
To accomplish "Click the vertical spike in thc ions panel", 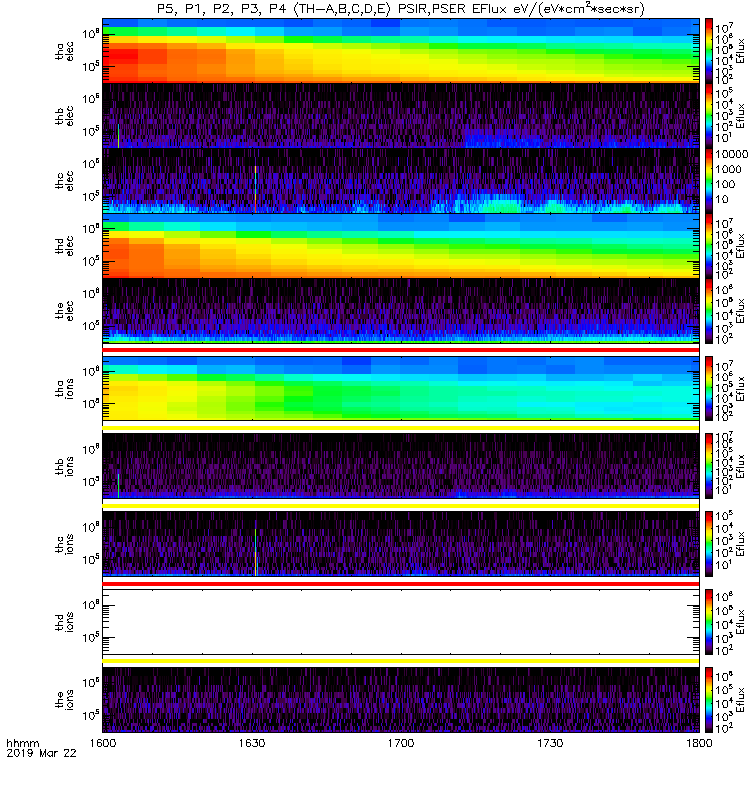I will click(256, 553).
